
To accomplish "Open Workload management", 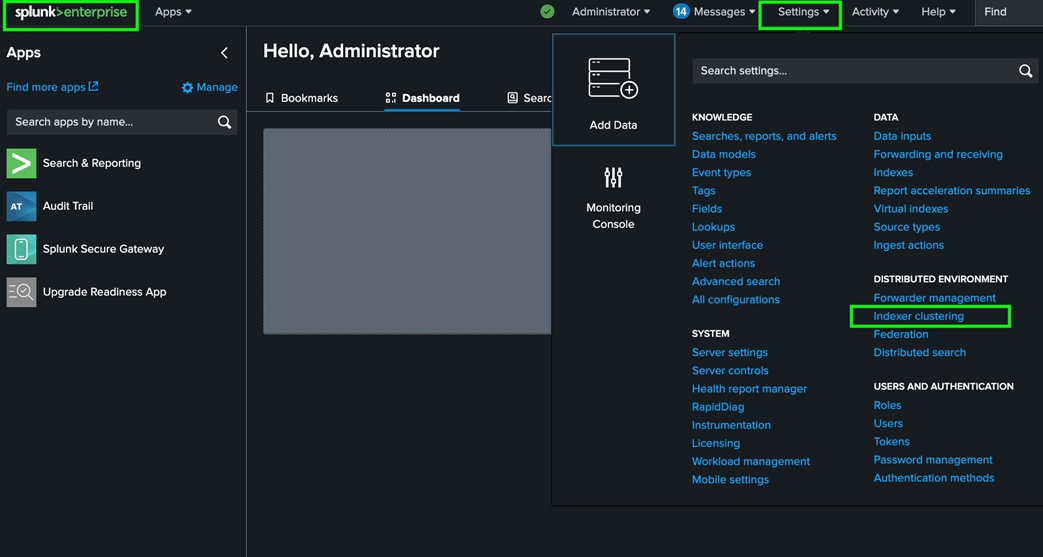I will (751, 461).
